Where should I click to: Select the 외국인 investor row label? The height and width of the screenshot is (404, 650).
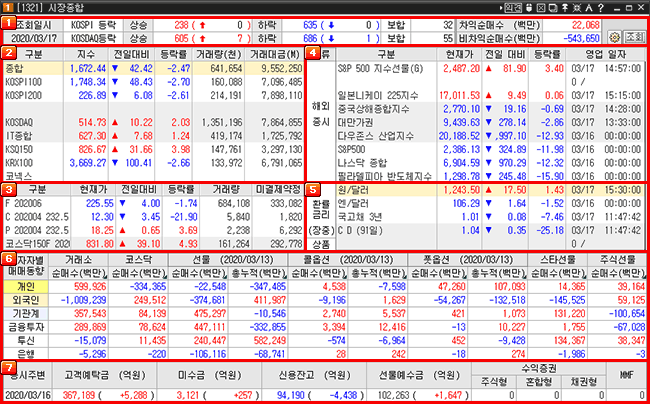pos(26,300)
